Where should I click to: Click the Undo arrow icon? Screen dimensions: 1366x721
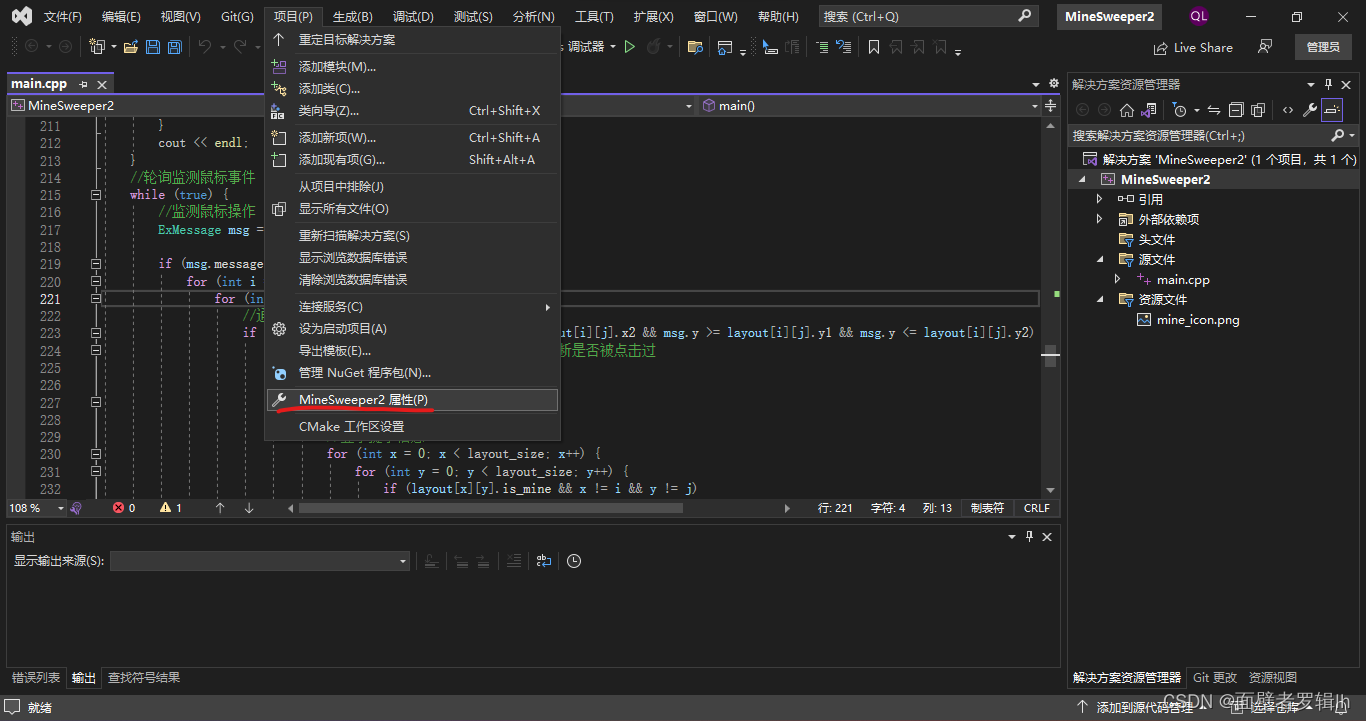tap(205, 47)
